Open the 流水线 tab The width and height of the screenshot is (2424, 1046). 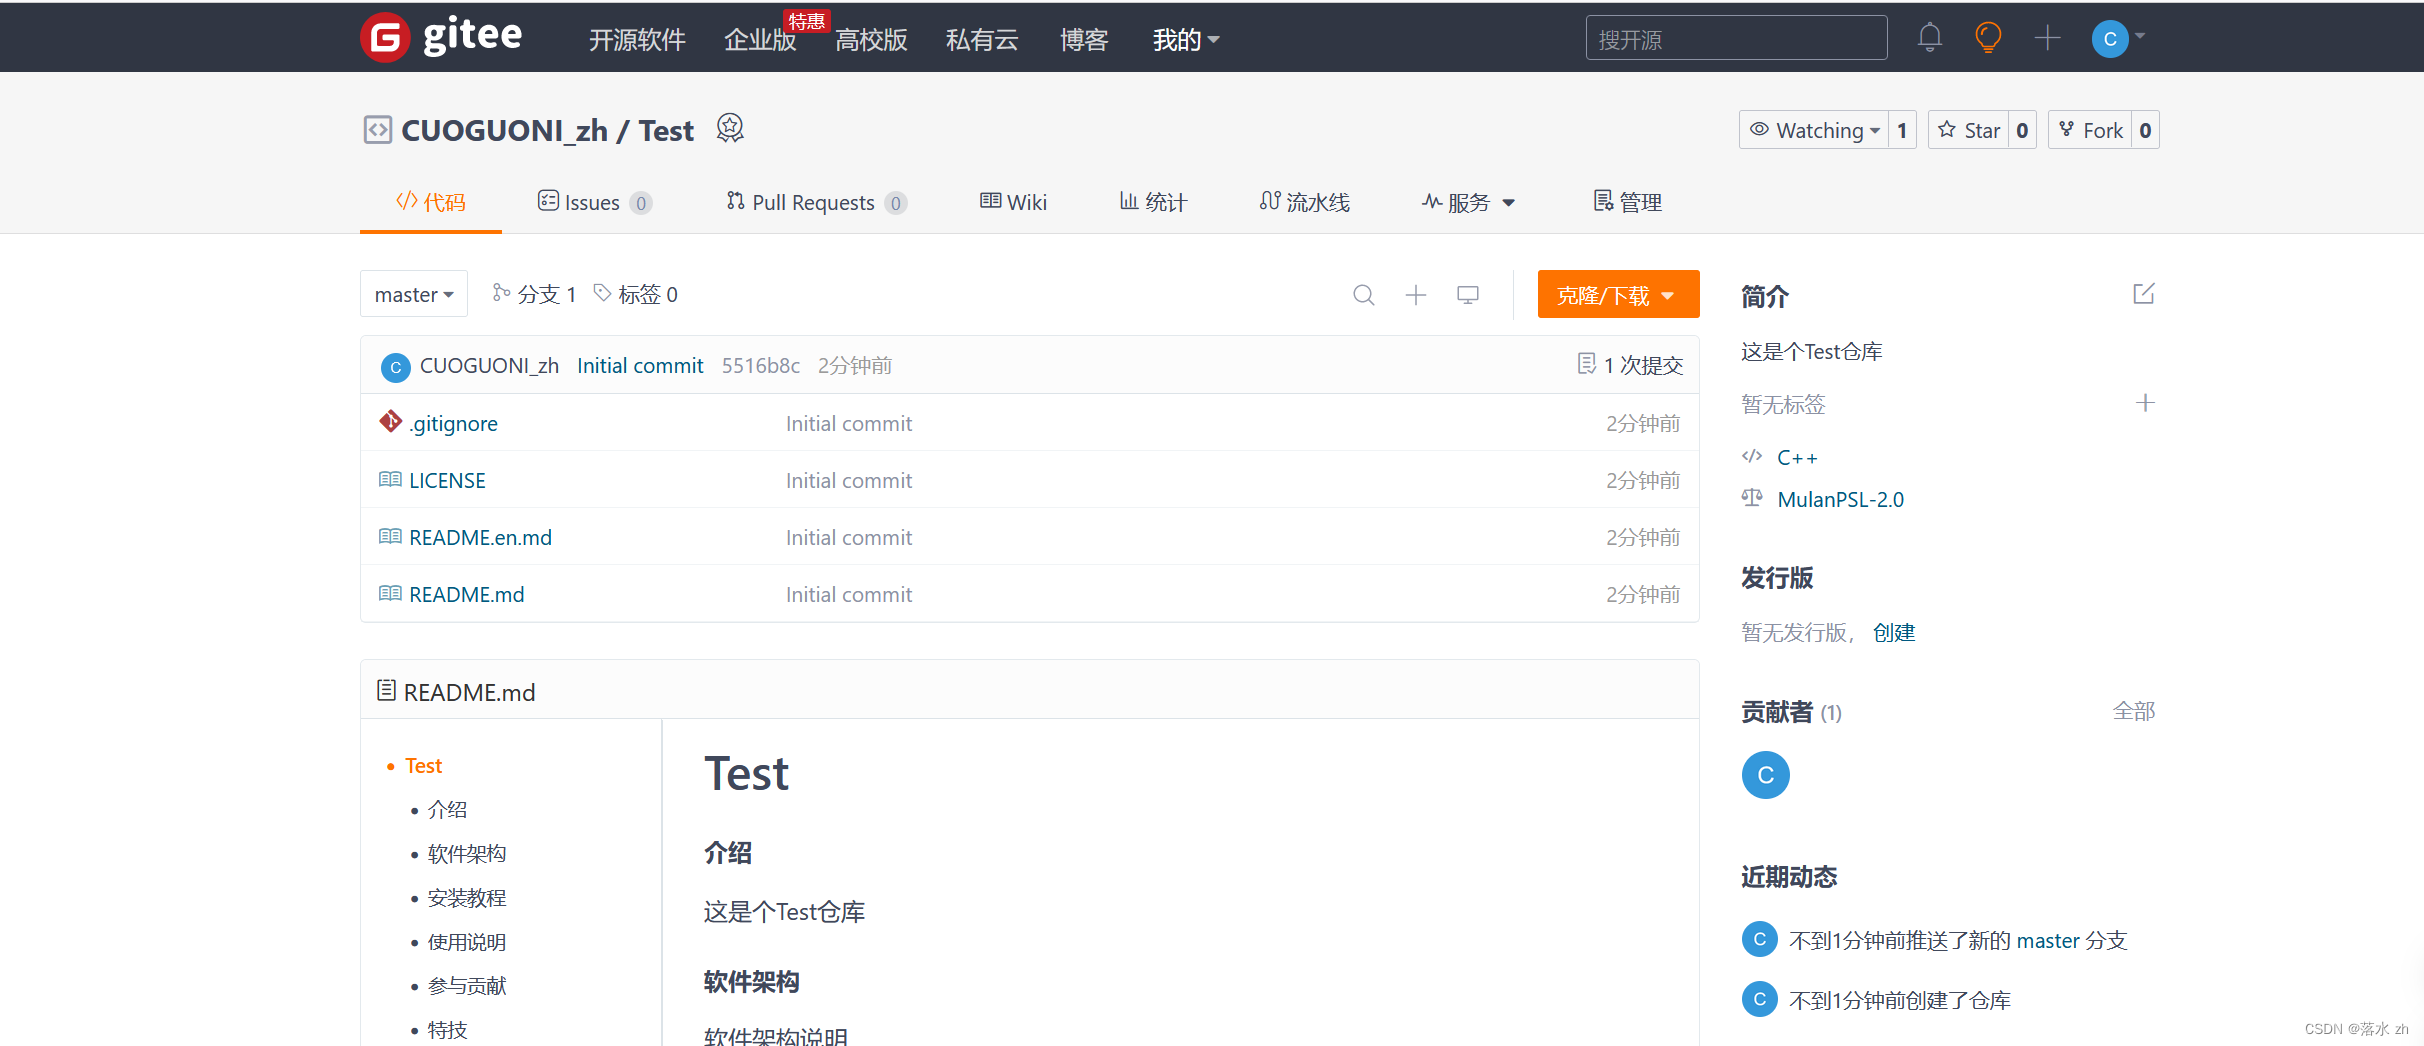(x=1305, y=202)
